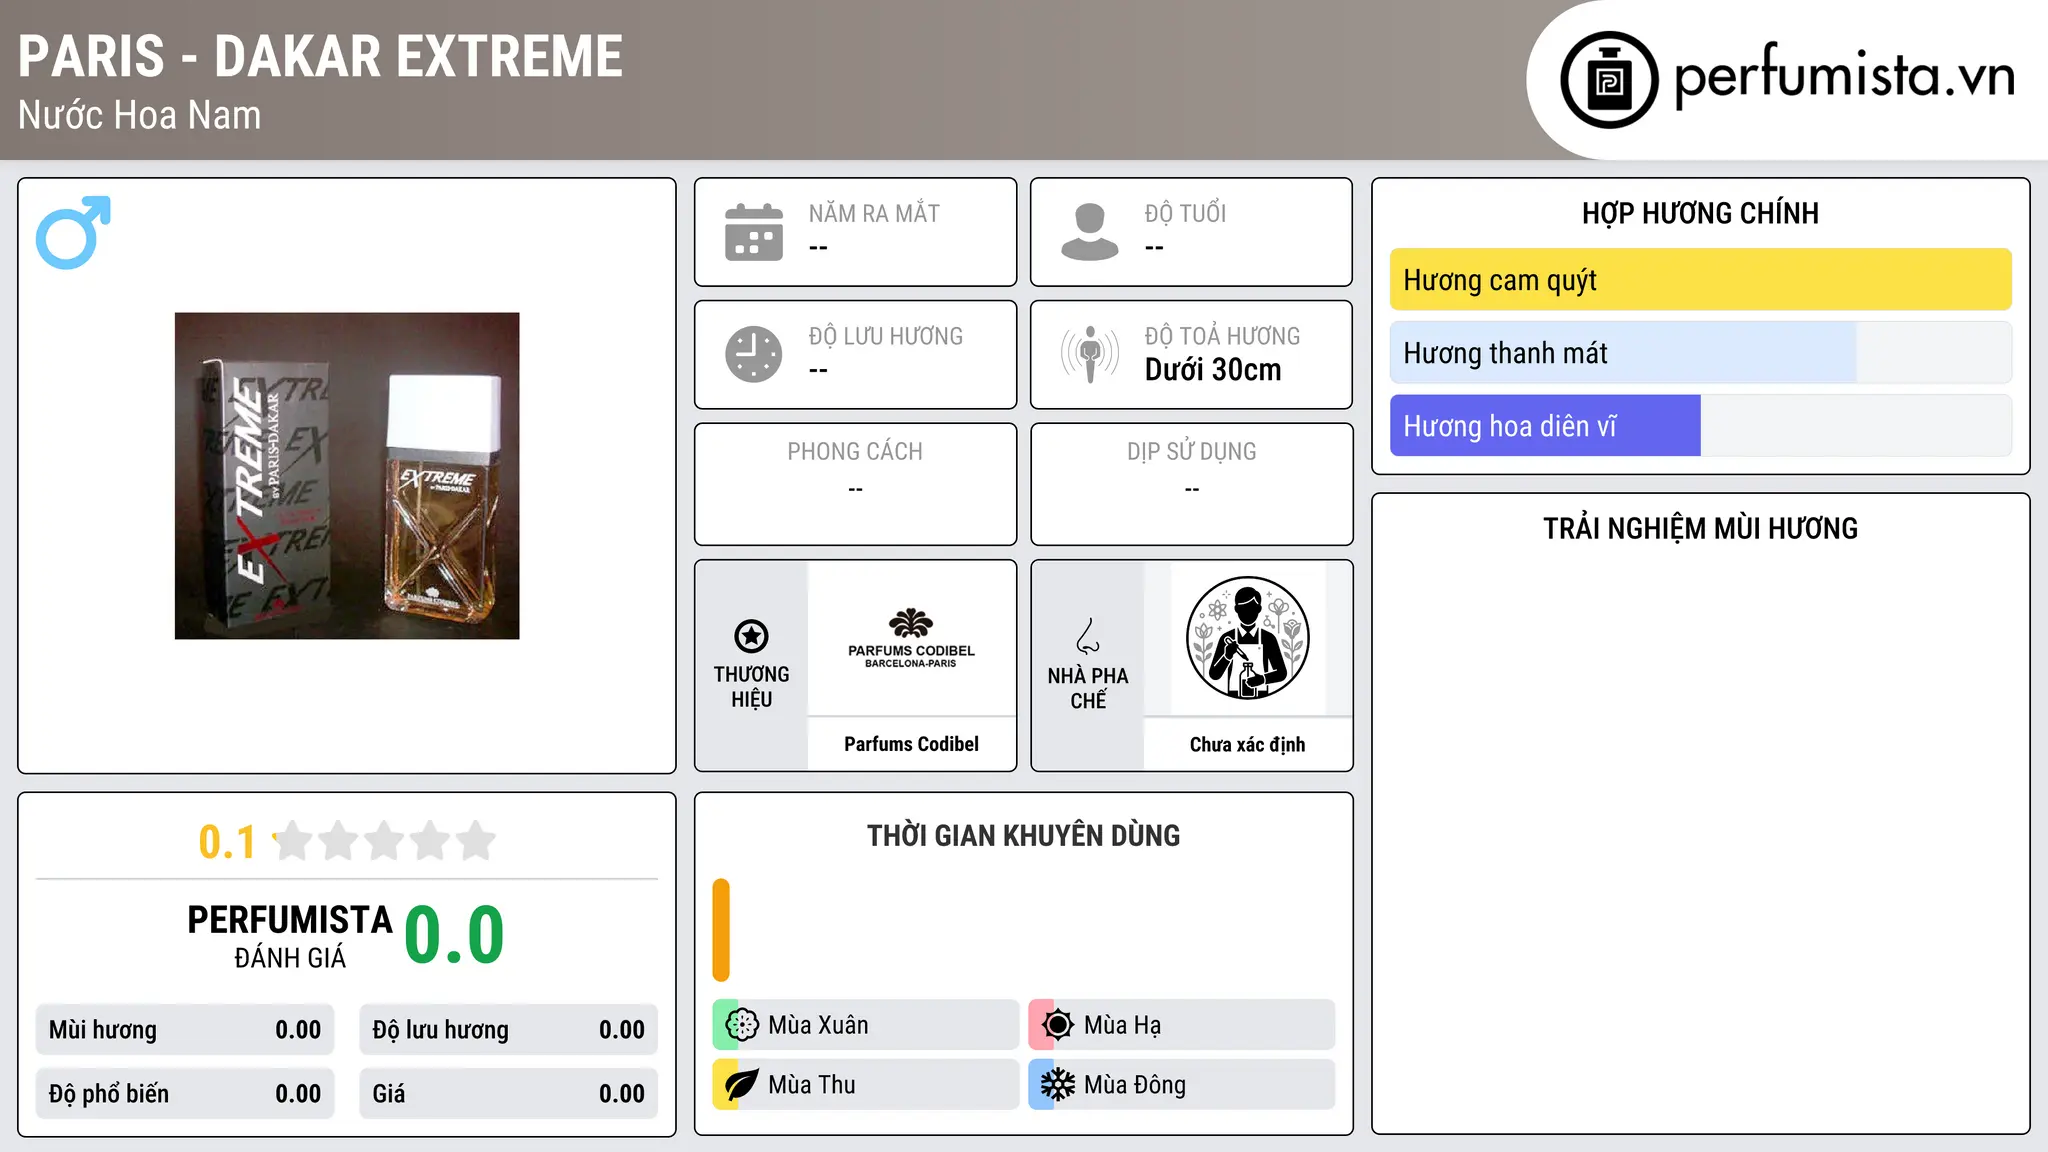2048x1152 pixels.
Task: Click the HỢP HƯƠNG CHÍNH heading
Action: pos(1700,213)
